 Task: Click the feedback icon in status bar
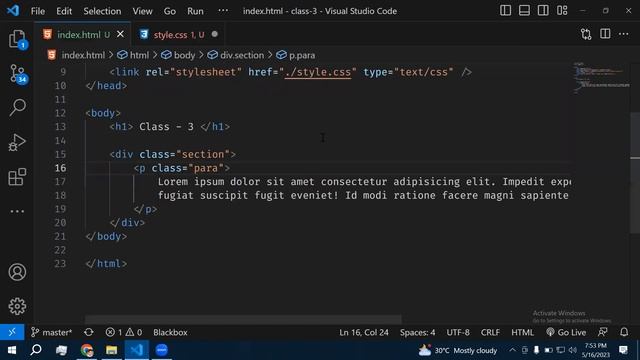click(602, 332)
